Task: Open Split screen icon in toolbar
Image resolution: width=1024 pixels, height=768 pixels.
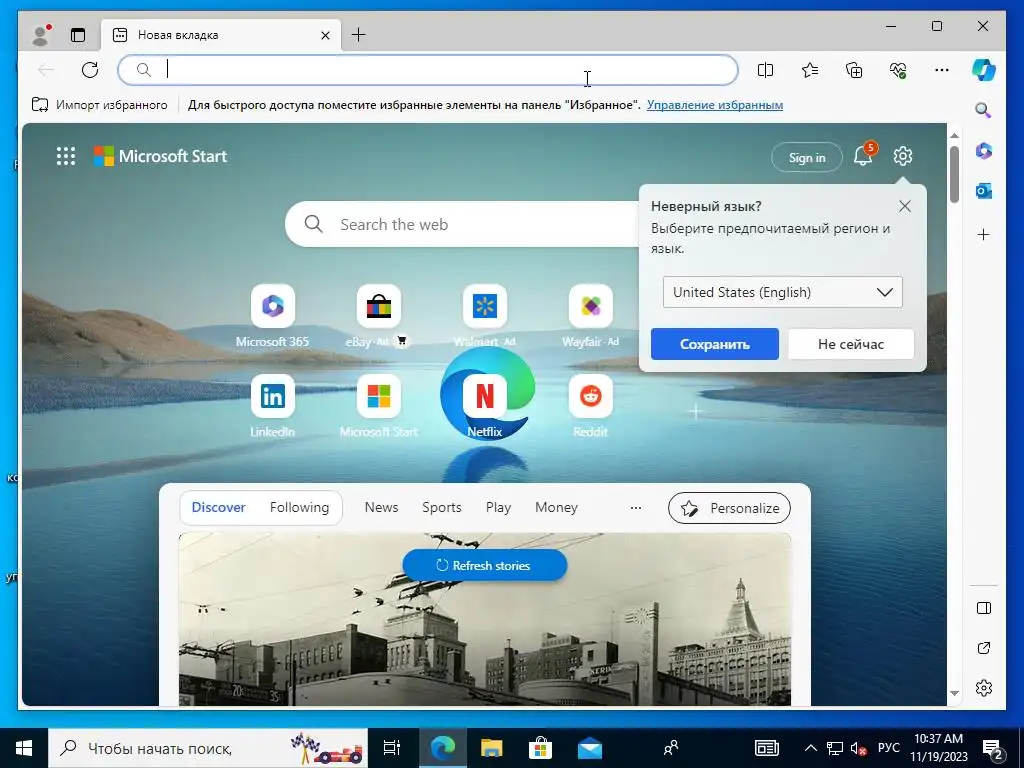Action: click(x=765, y=70)
